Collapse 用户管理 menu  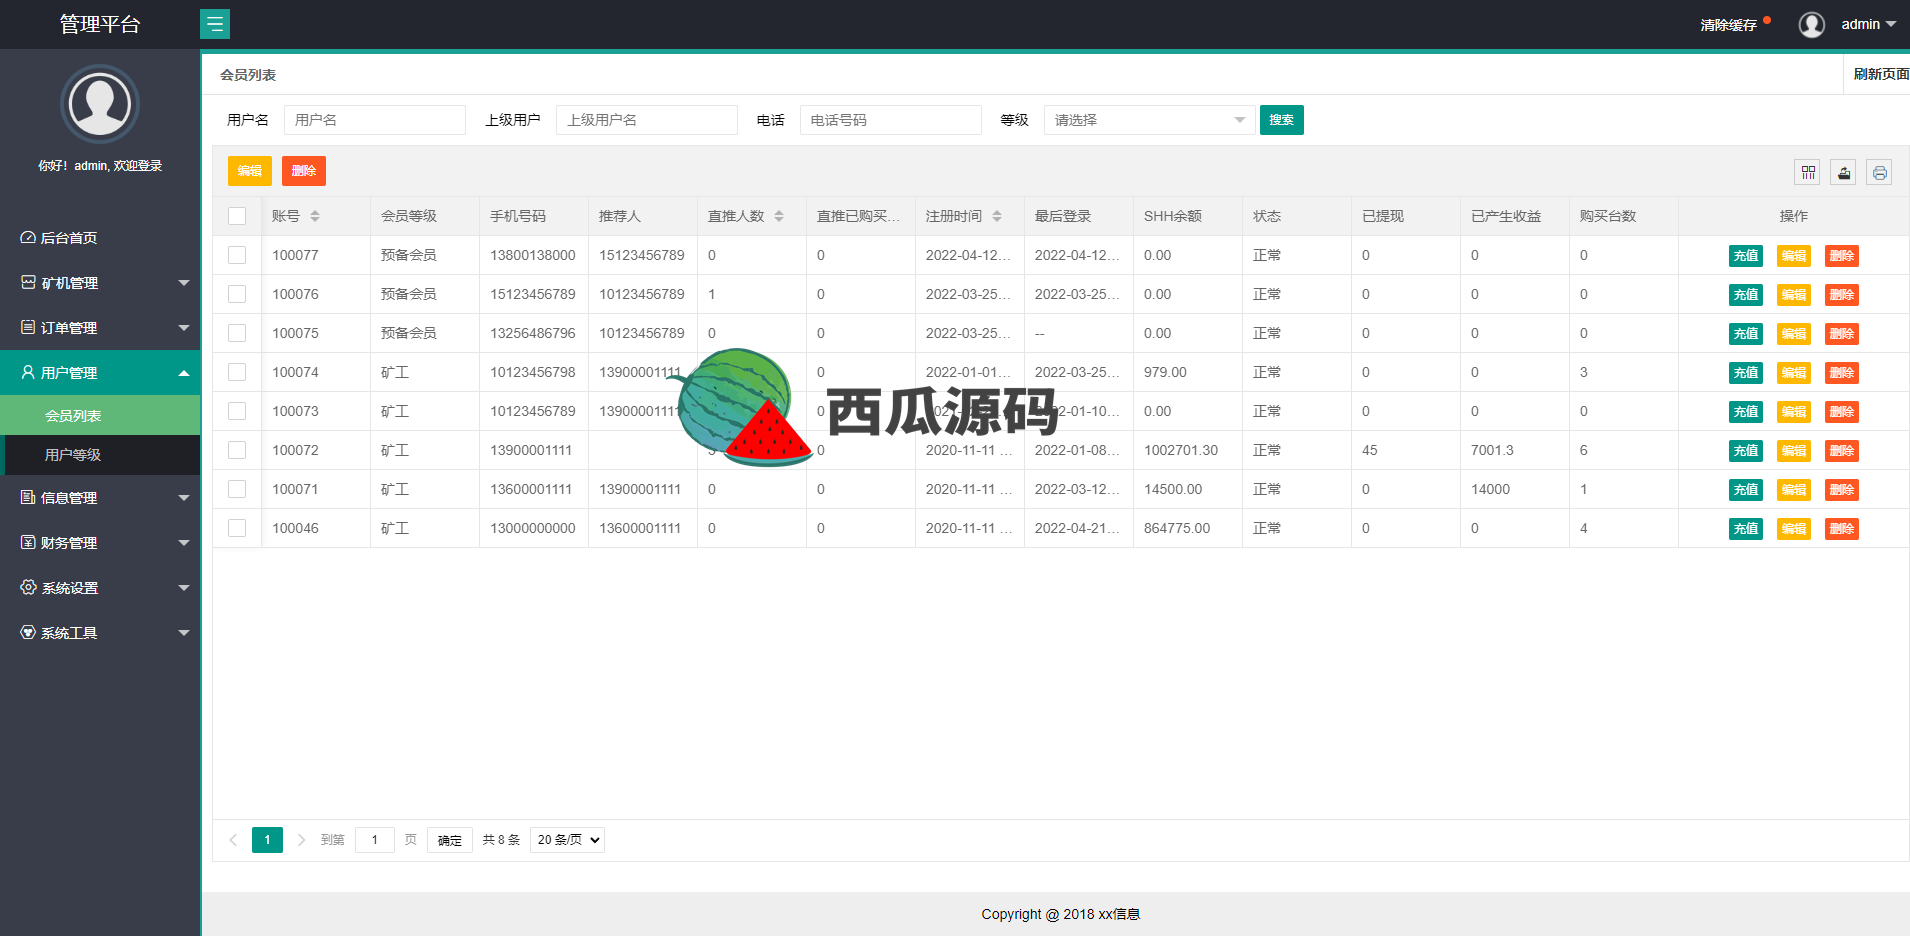(x=100, y=373)
